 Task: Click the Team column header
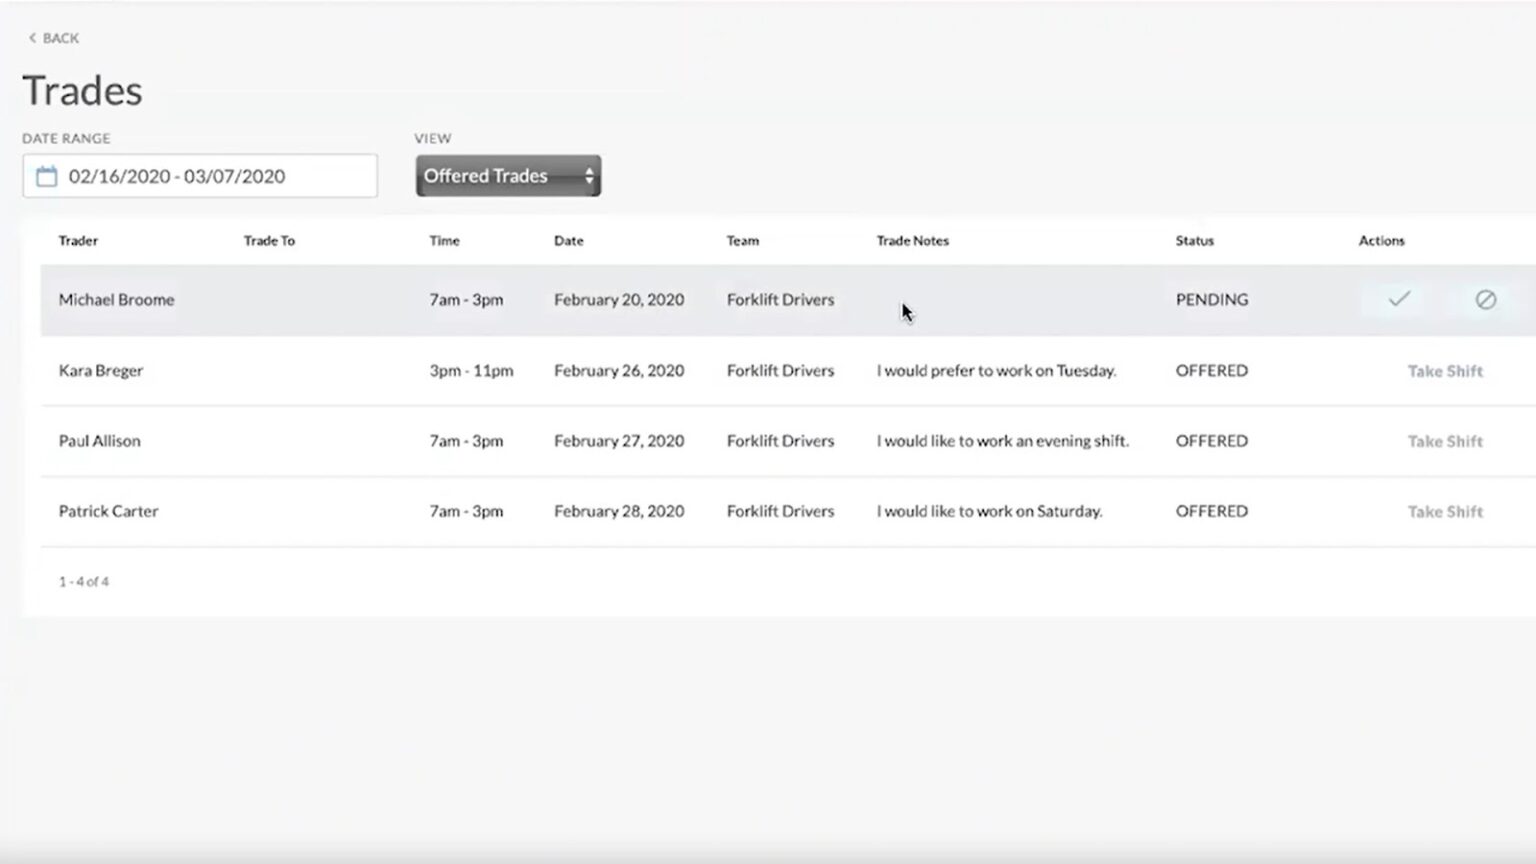(x=742, y=241)
